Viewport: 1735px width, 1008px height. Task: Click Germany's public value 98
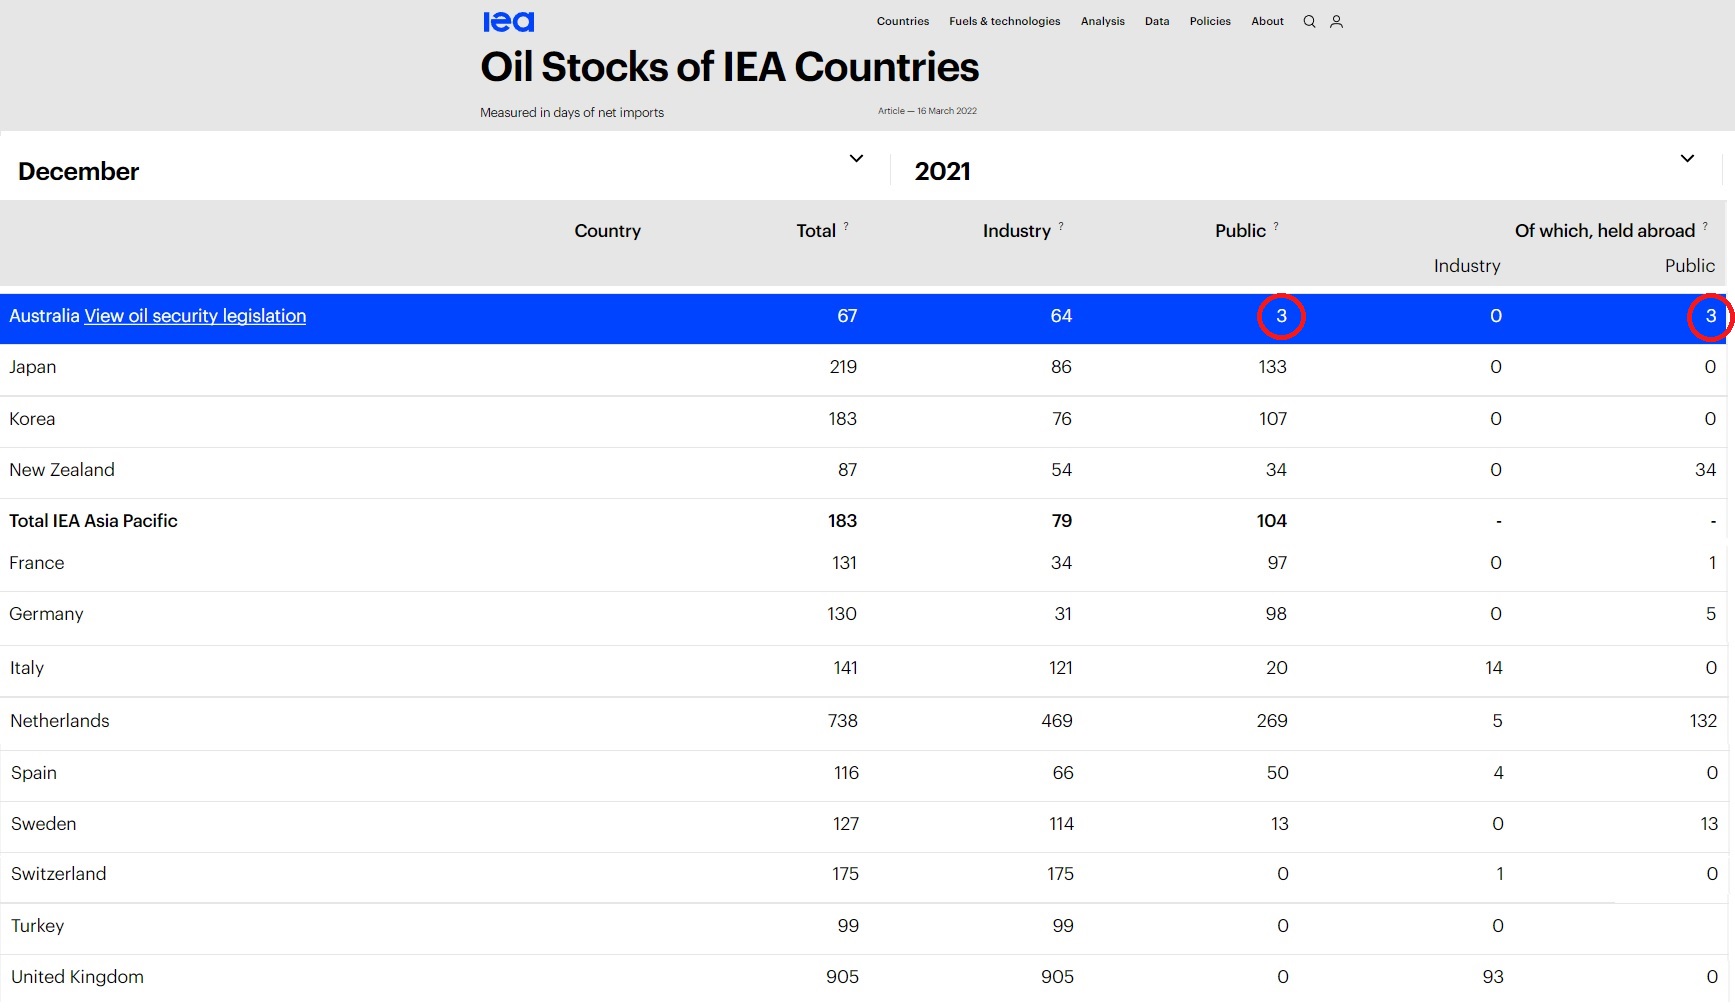click(1276, 614)
